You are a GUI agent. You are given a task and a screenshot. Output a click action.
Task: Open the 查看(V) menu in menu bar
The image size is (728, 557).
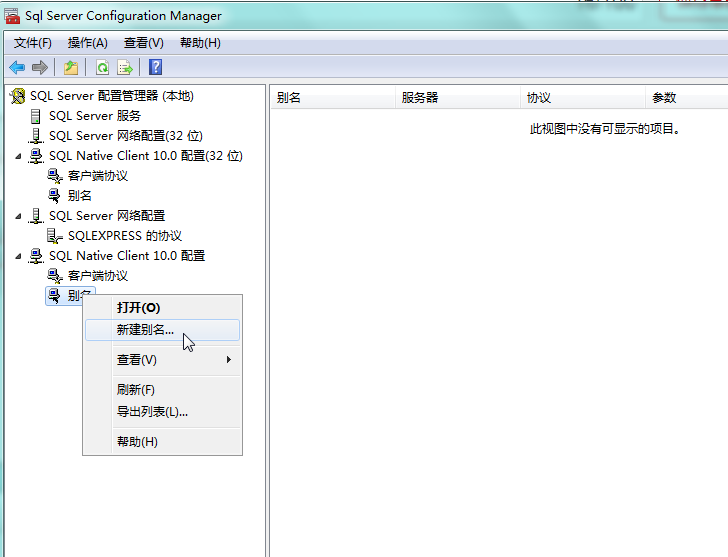143,43
